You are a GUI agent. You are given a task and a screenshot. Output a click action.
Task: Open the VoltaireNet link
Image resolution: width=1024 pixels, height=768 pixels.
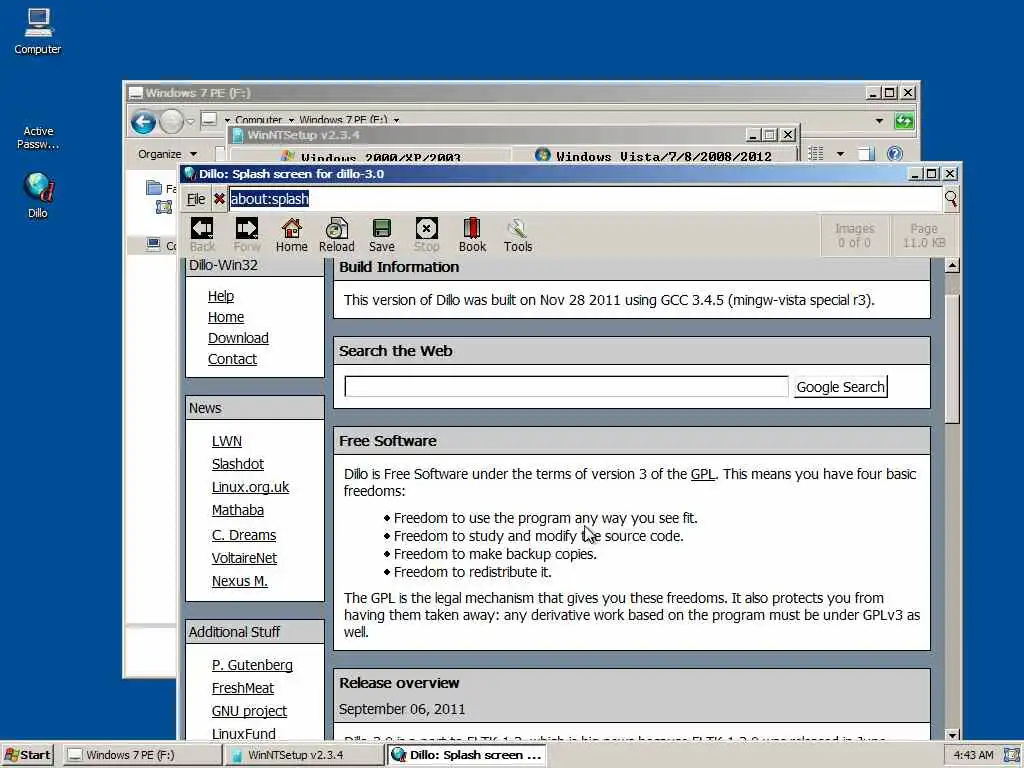[x=244, y=558]
